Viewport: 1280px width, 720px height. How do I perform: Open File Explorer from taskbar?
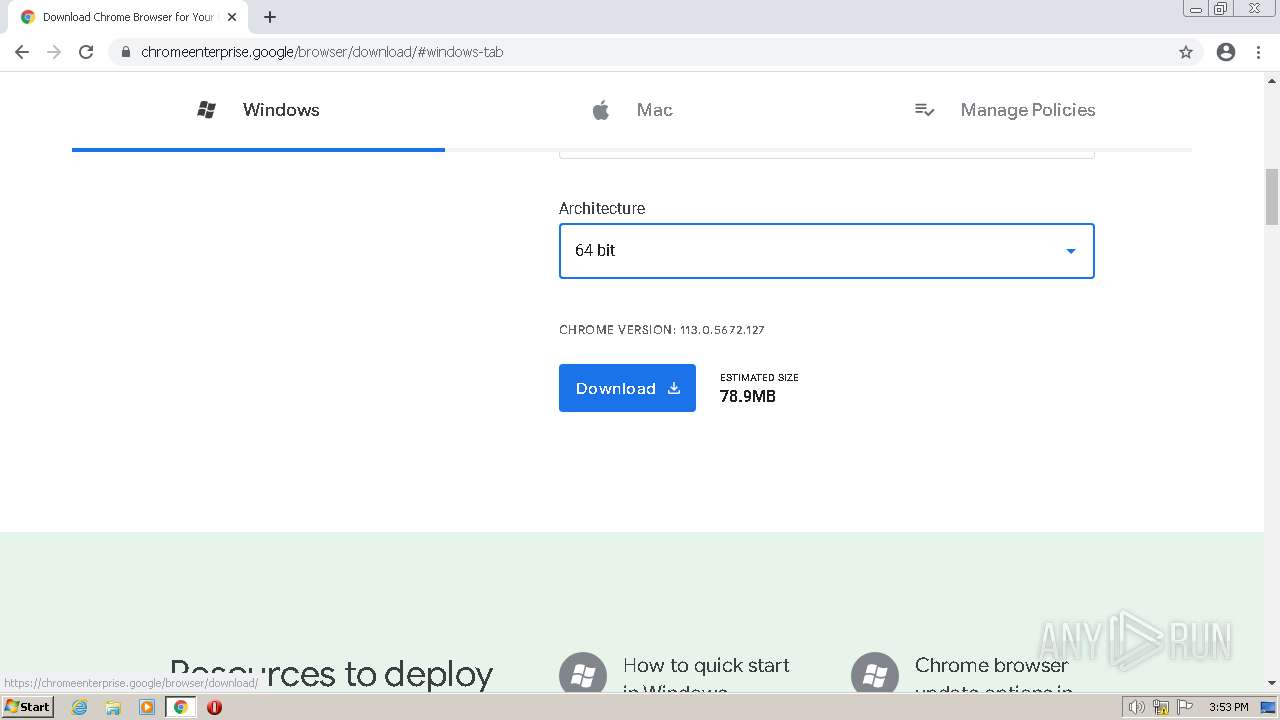(113, 707)
